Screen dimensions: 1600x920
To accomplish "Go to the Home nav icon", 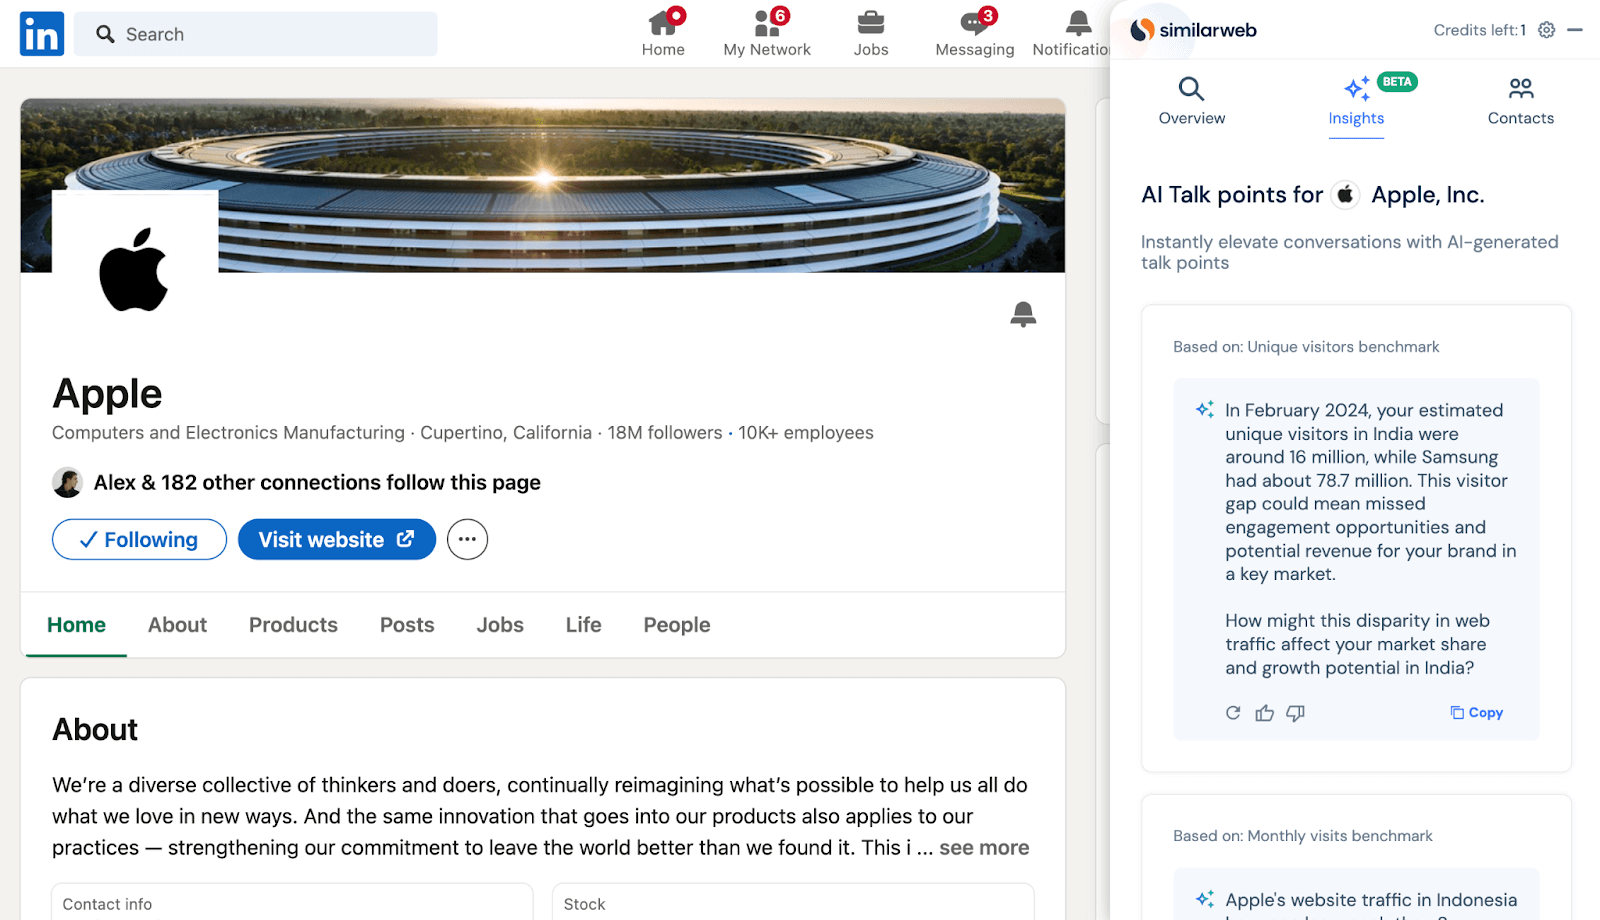I will pos(663,34).
